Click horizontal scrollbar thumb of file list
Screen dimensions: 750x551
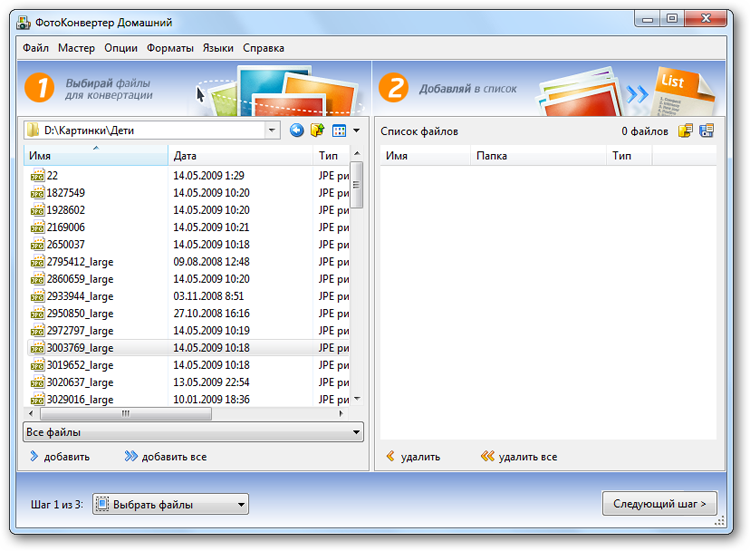(x=126, y=413)
